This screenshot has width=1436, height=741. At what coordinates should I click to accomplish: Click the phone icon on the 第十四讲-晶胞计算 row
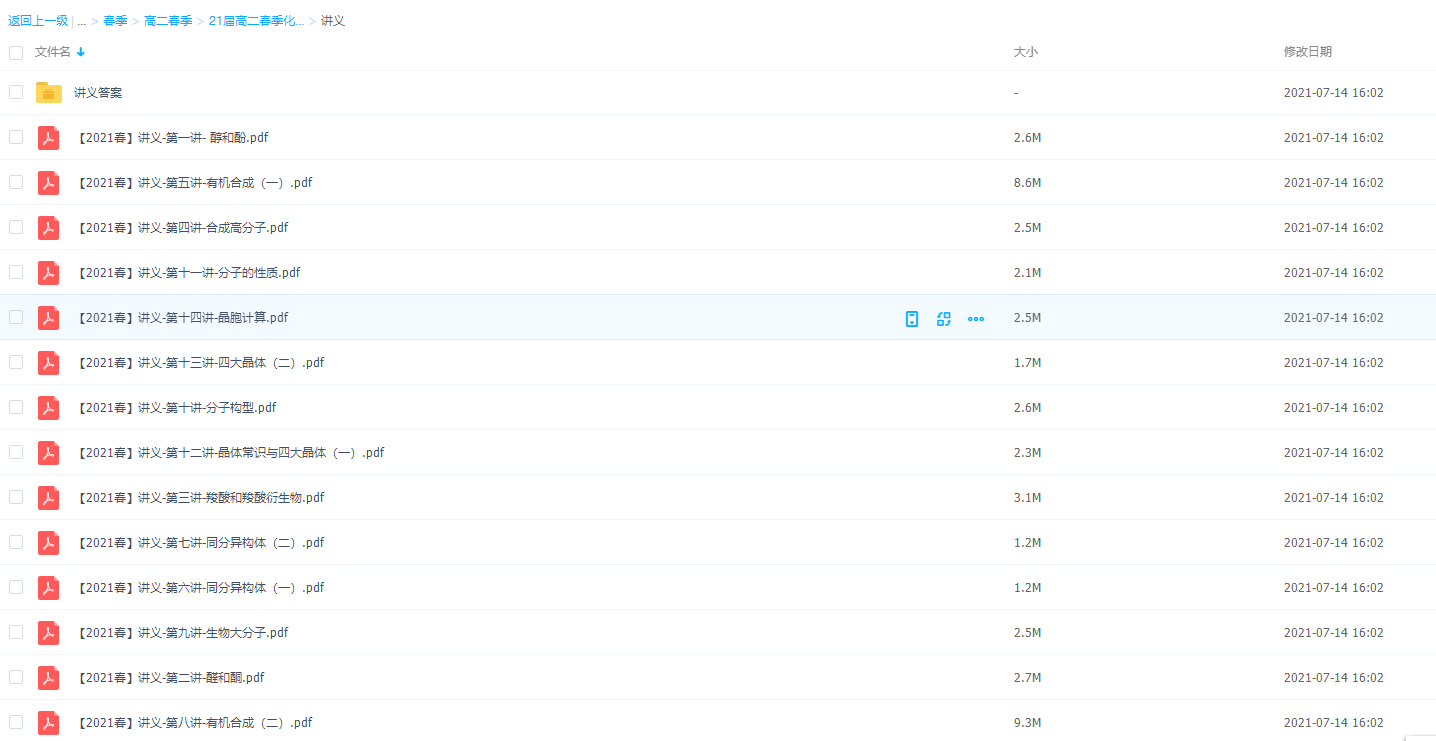click(911, 319)
